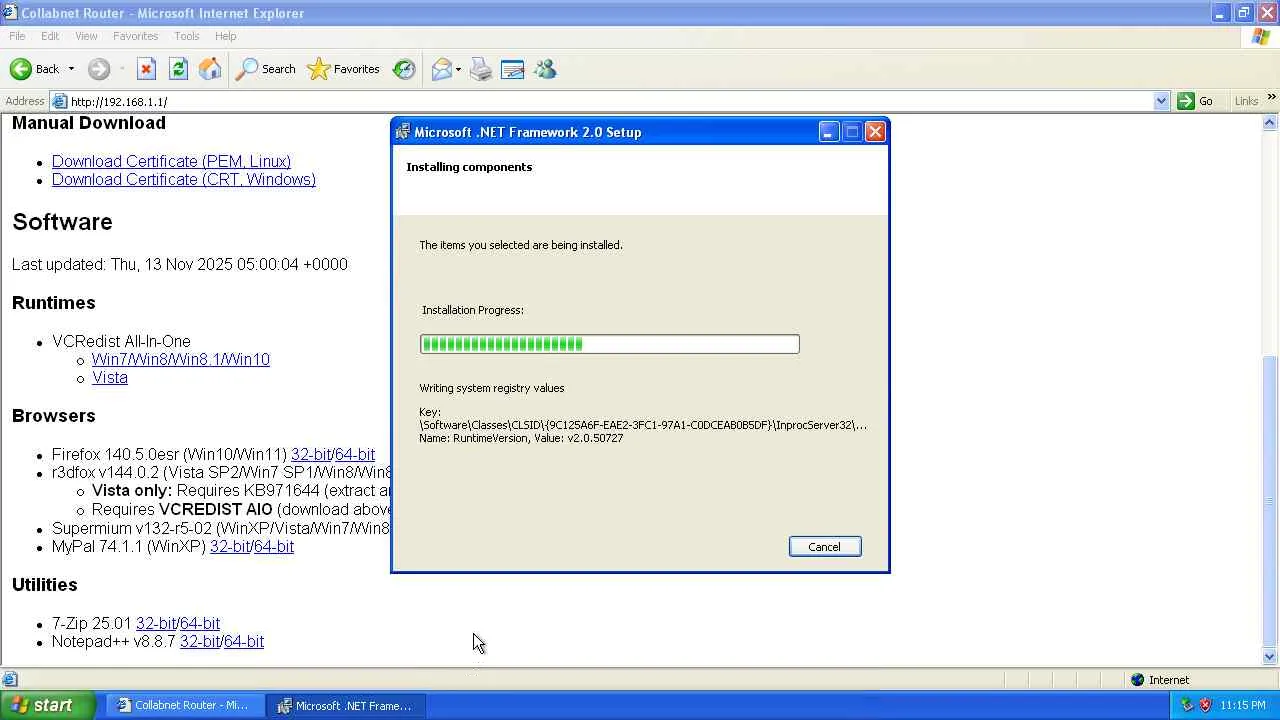1280x720 pixels.
Task: Click the 'Last updated' timestamp text
Action: (x=180, y=265)
